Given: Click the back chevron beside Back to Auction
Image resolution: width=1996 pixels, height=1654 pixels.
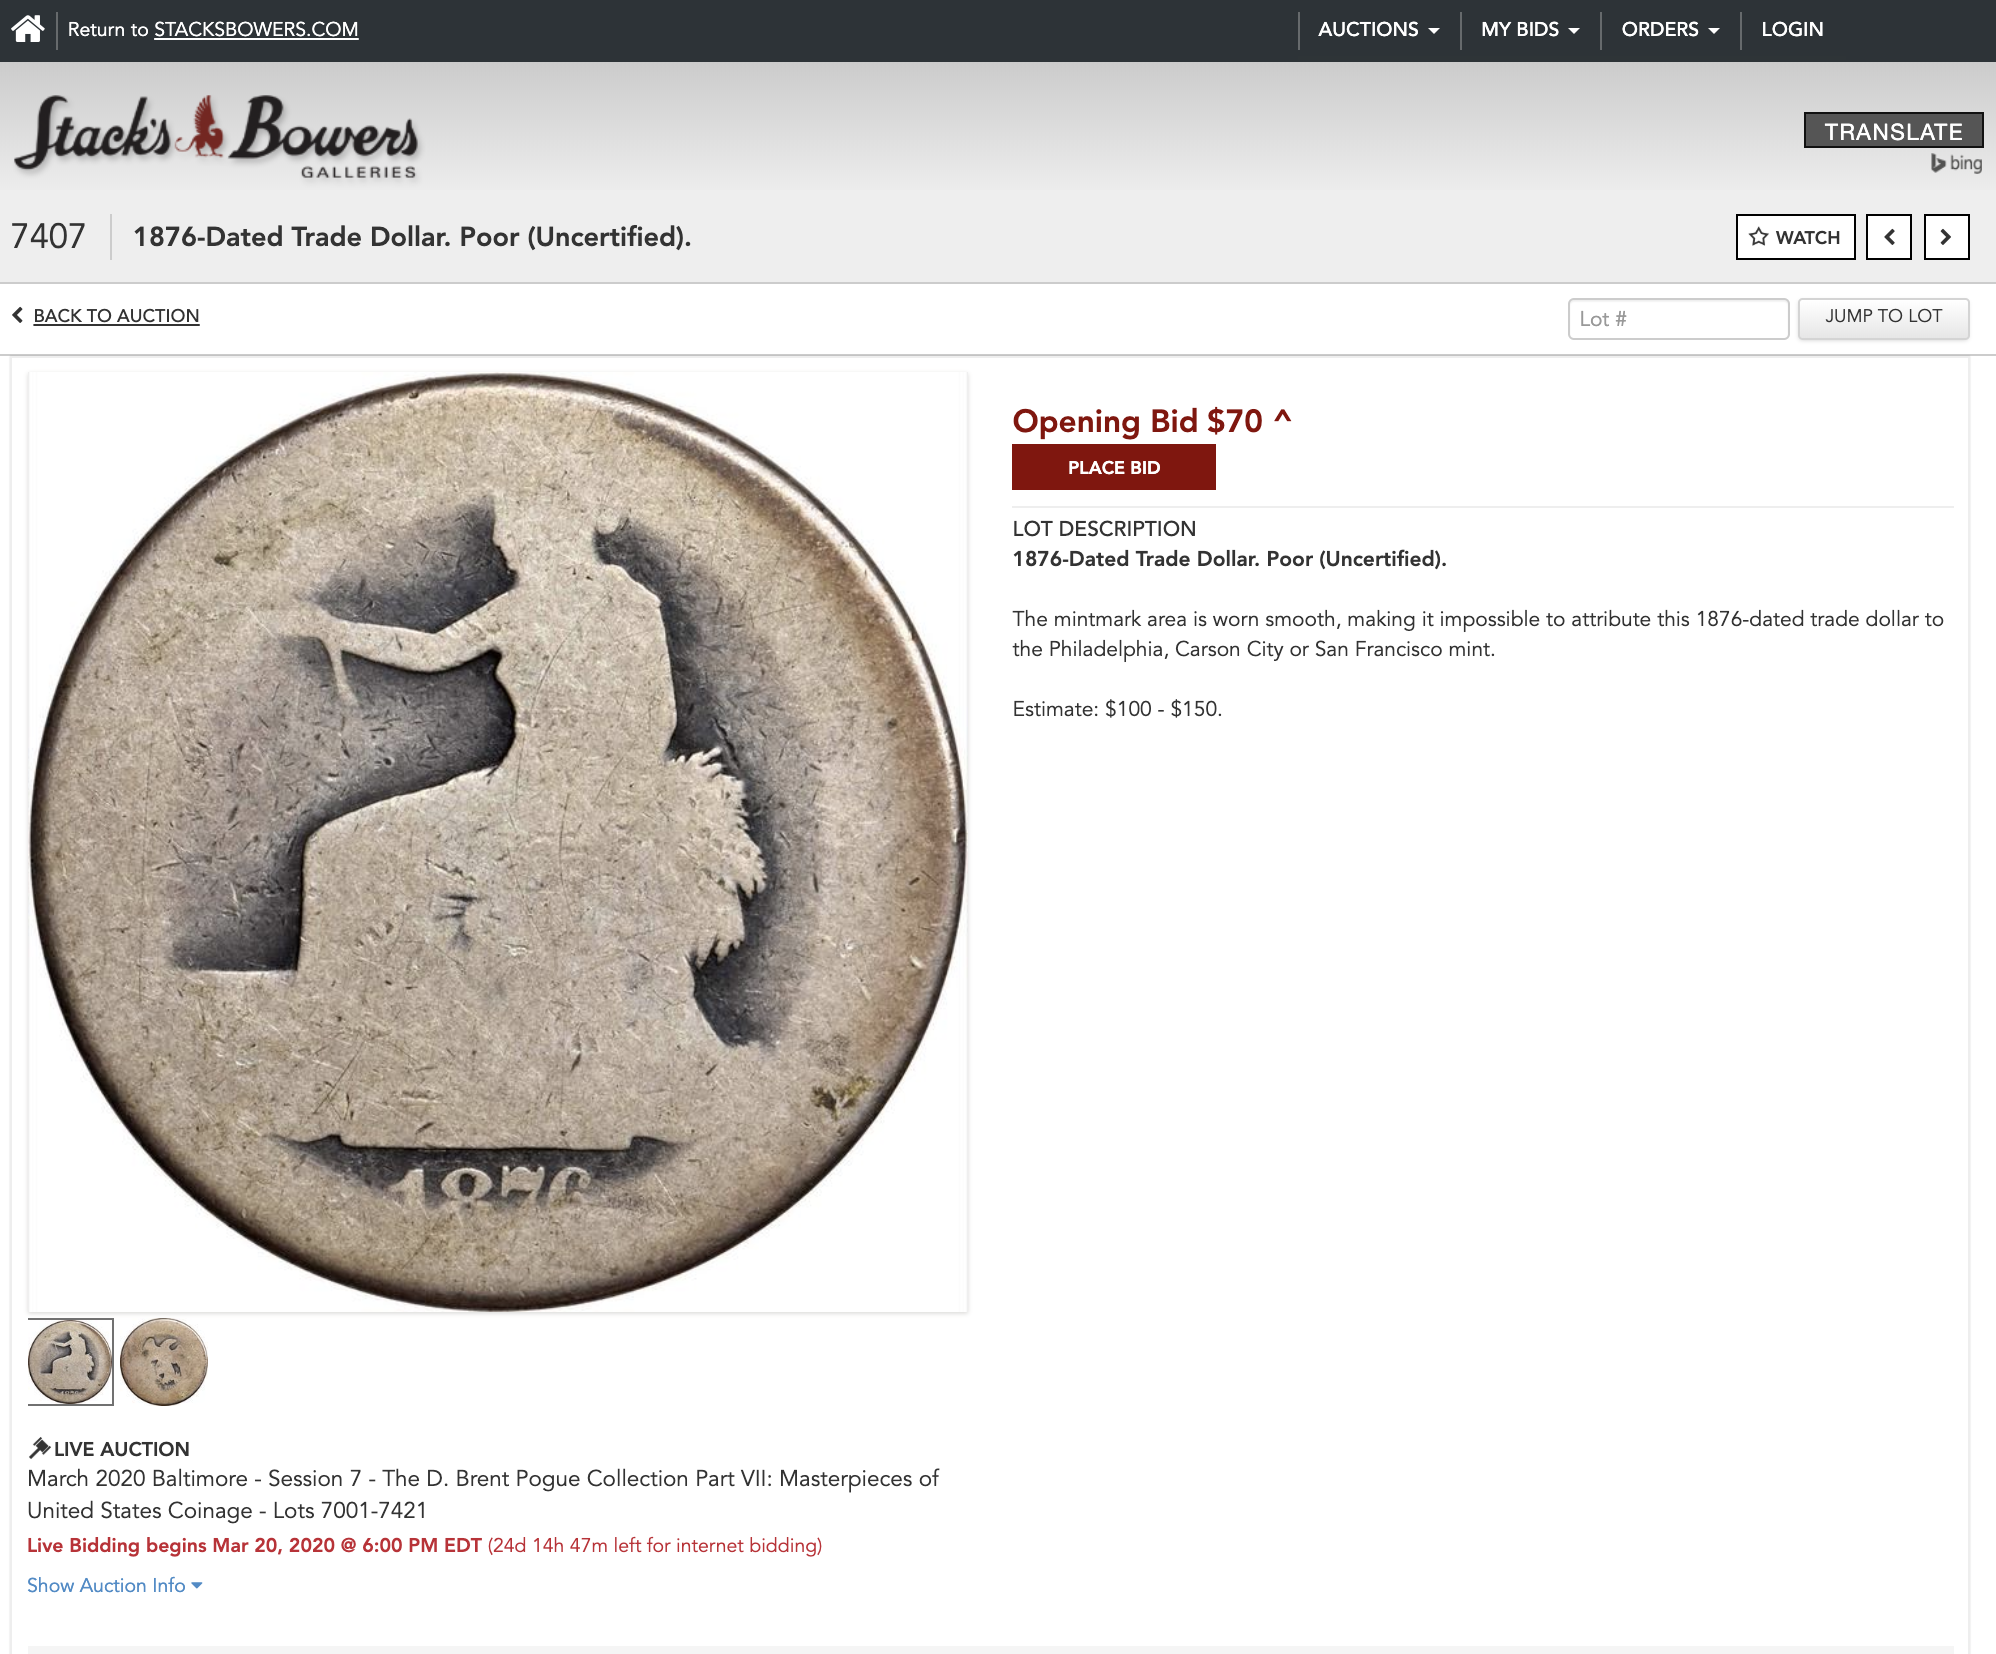Looking at the screenshot, I should [x=18, y=315].
